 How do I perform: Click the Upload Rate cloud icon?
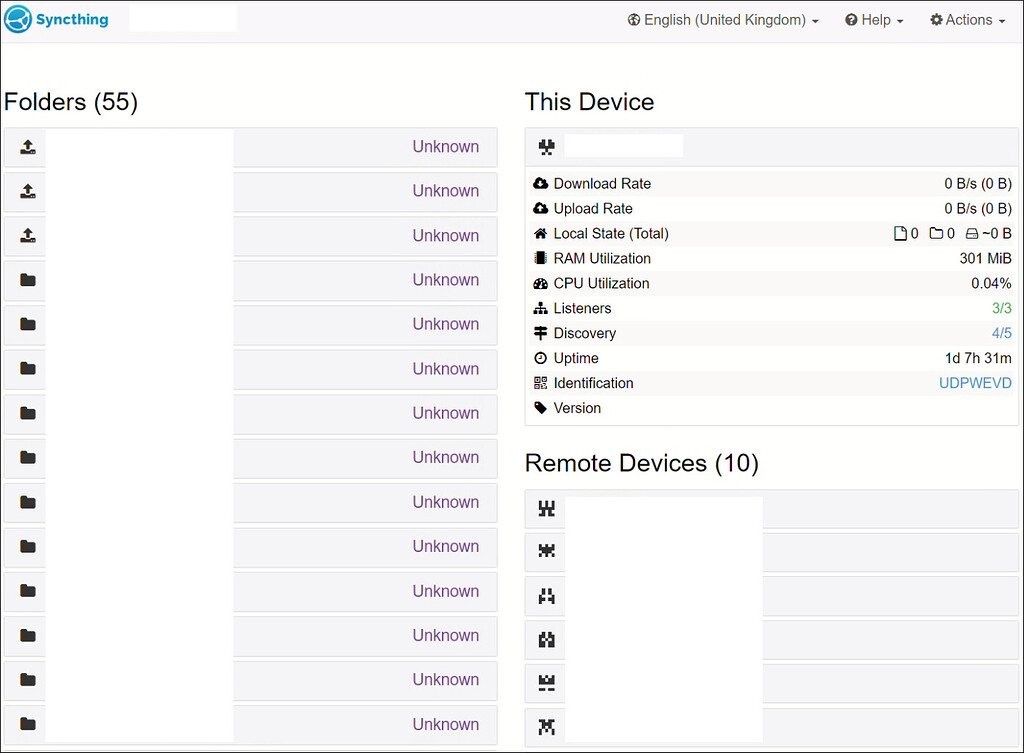(541, 208)
